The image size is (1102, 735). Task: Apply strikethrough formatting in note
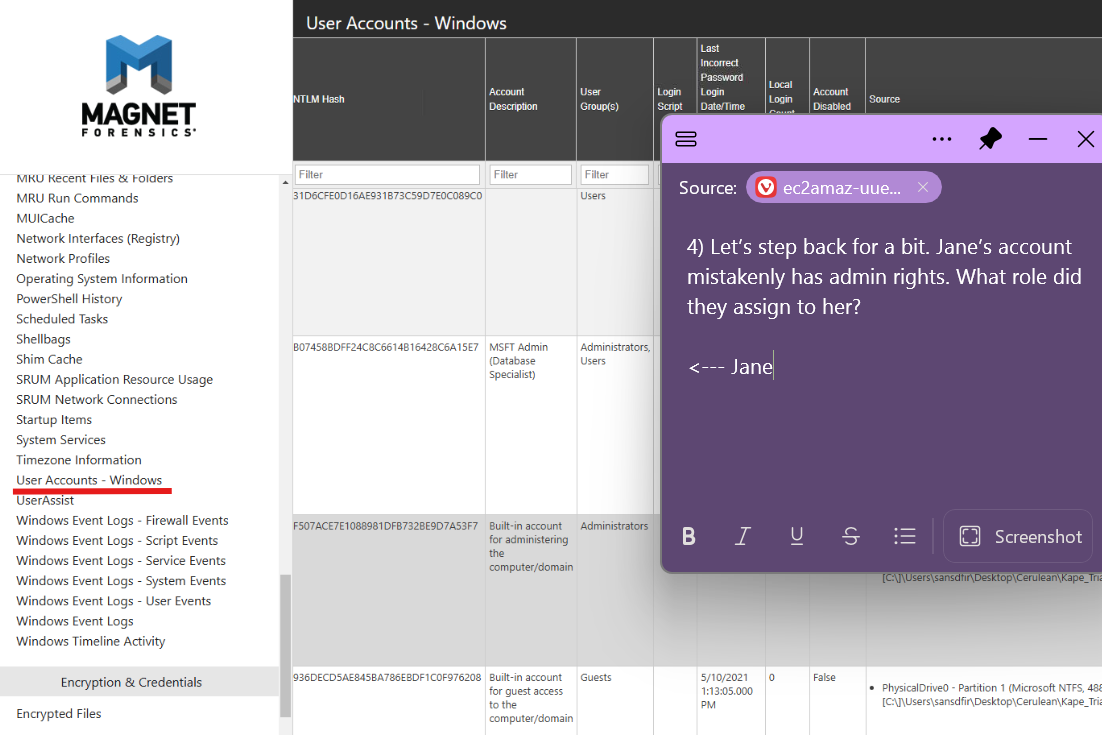click(x=851, y=537)
